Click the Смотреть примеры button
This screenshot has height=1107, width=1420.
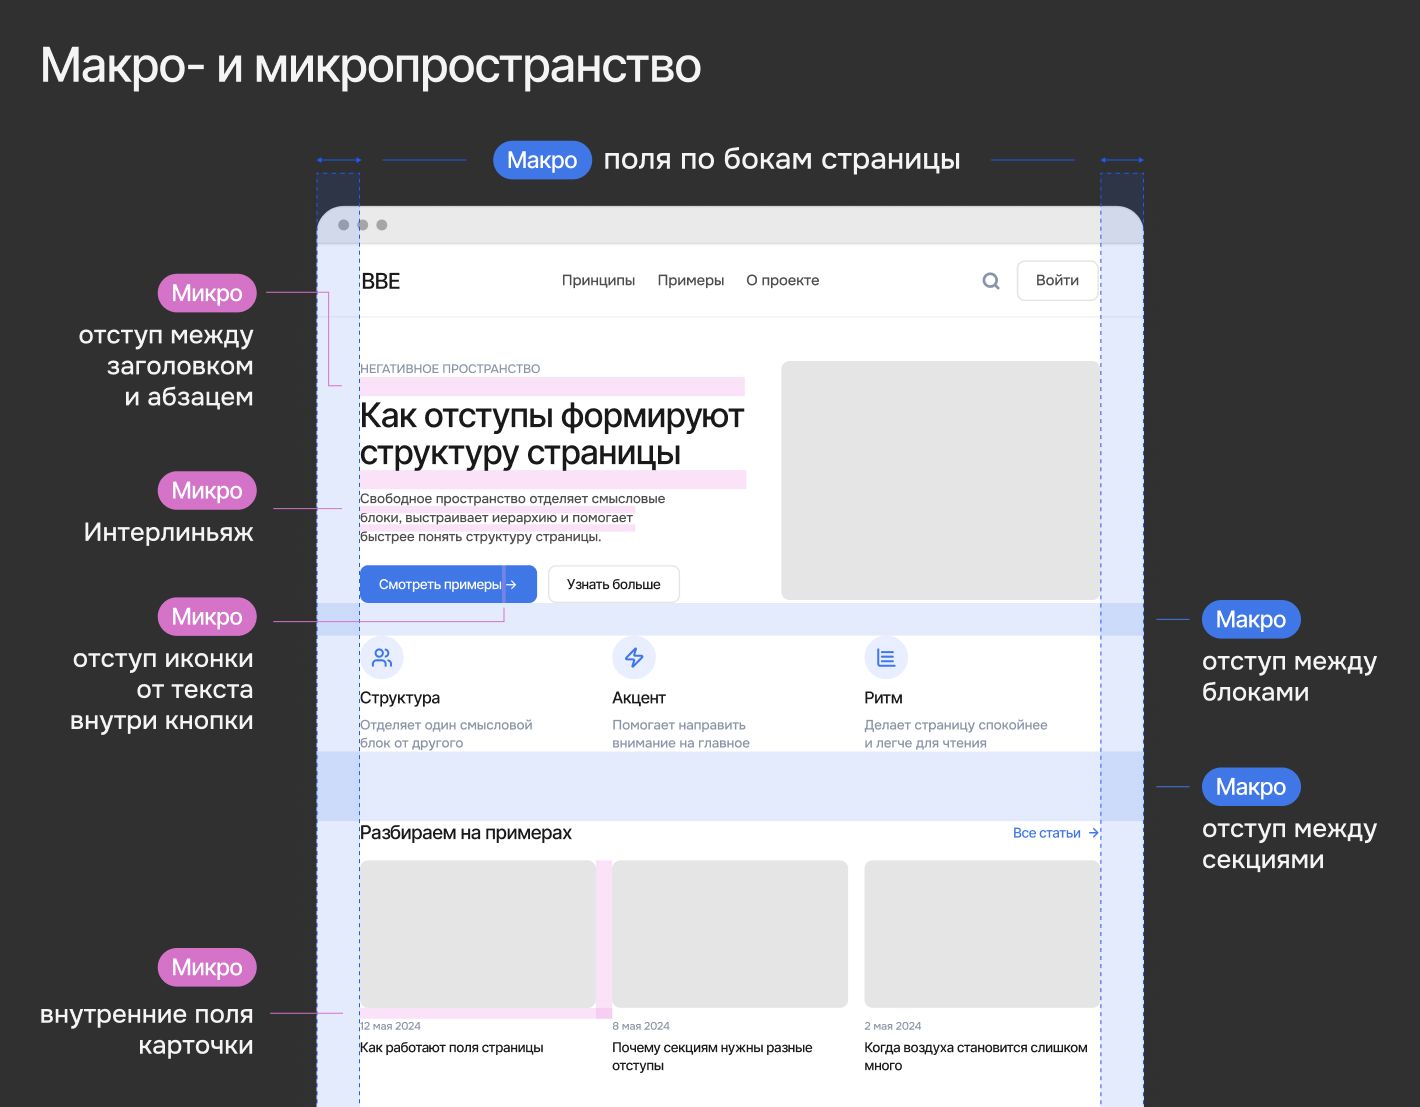[x=448, y=584]
